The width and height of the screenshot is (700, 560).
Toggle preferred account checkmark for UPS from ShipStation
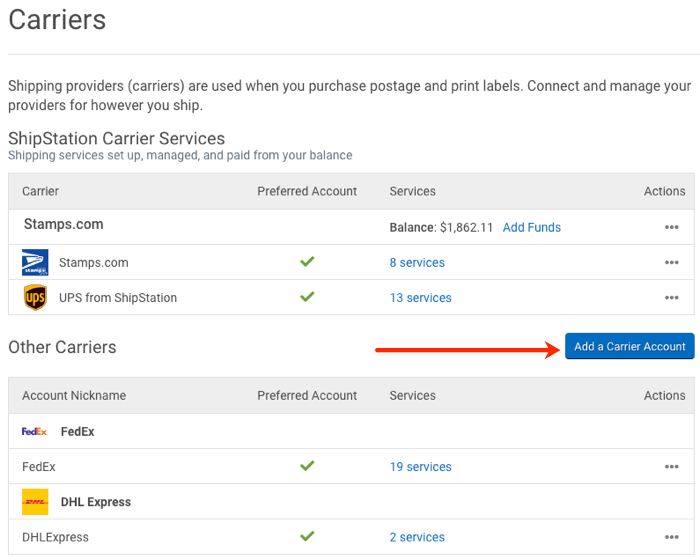307,297
